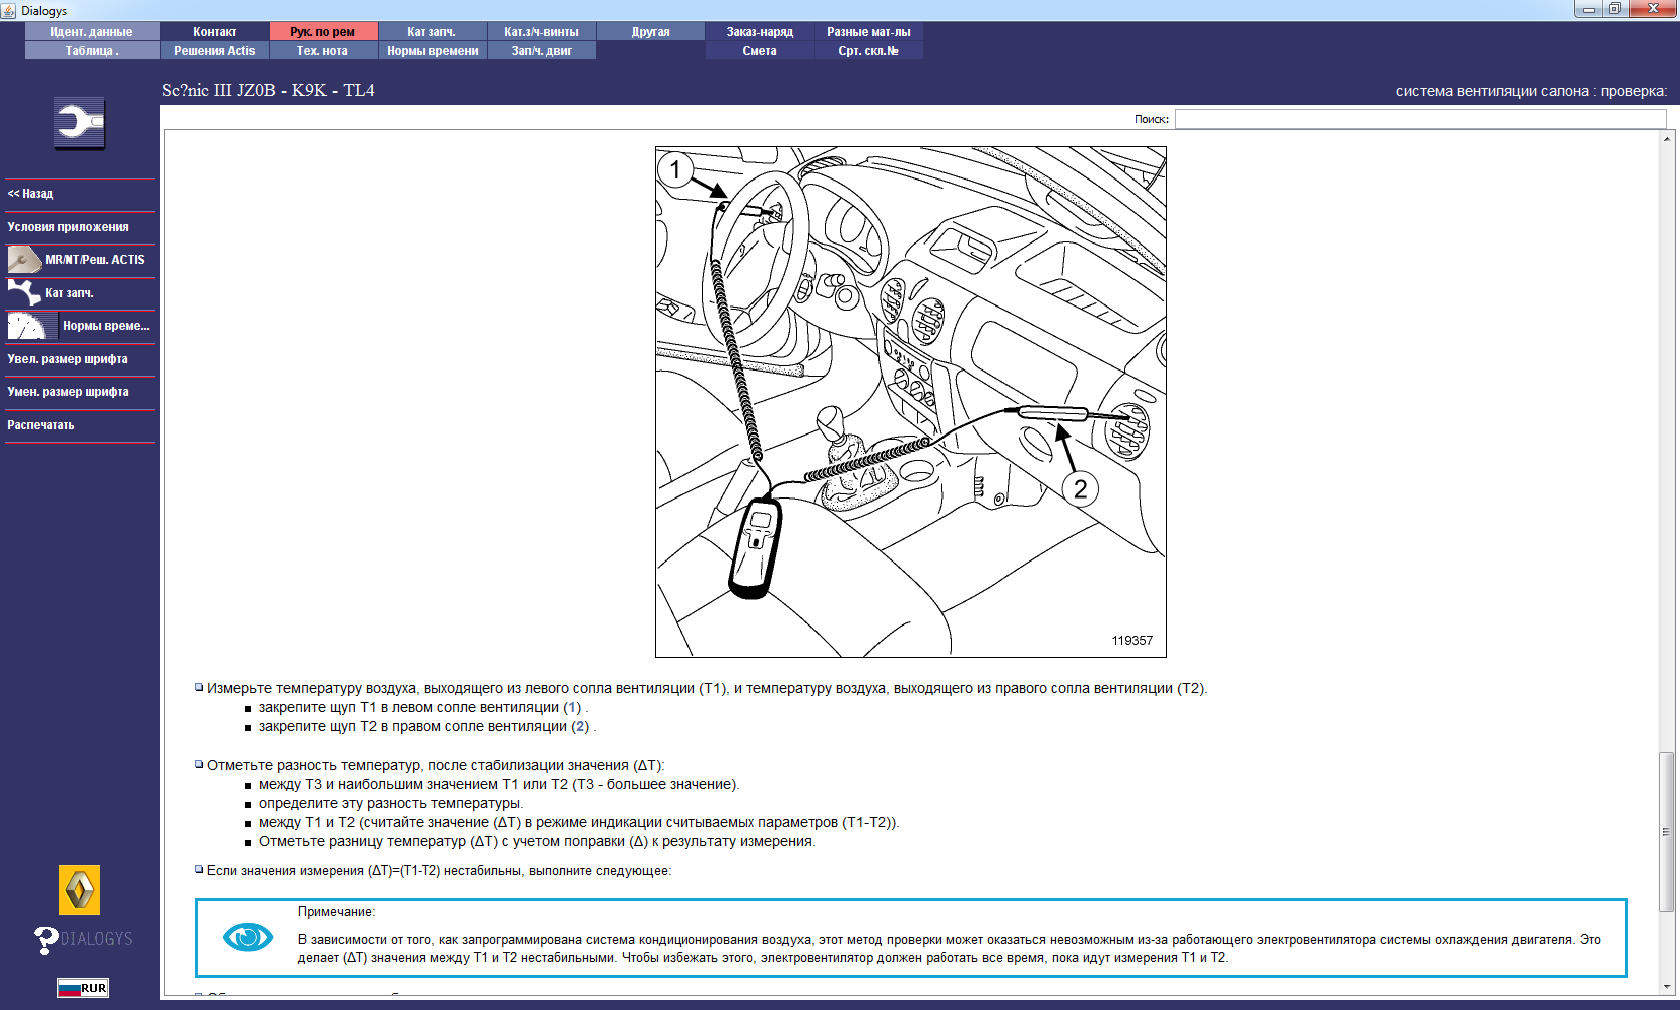Screen dimensions: 1680x1010
Task: Open the Нормы времени tab
Action: pyautogui.click(x=432, y=51)
